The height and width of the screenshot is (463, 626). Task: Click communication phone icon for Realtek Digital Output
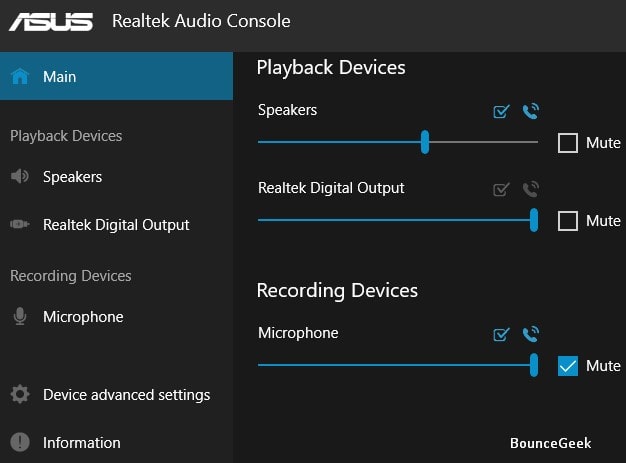click(x=530, y=188)
